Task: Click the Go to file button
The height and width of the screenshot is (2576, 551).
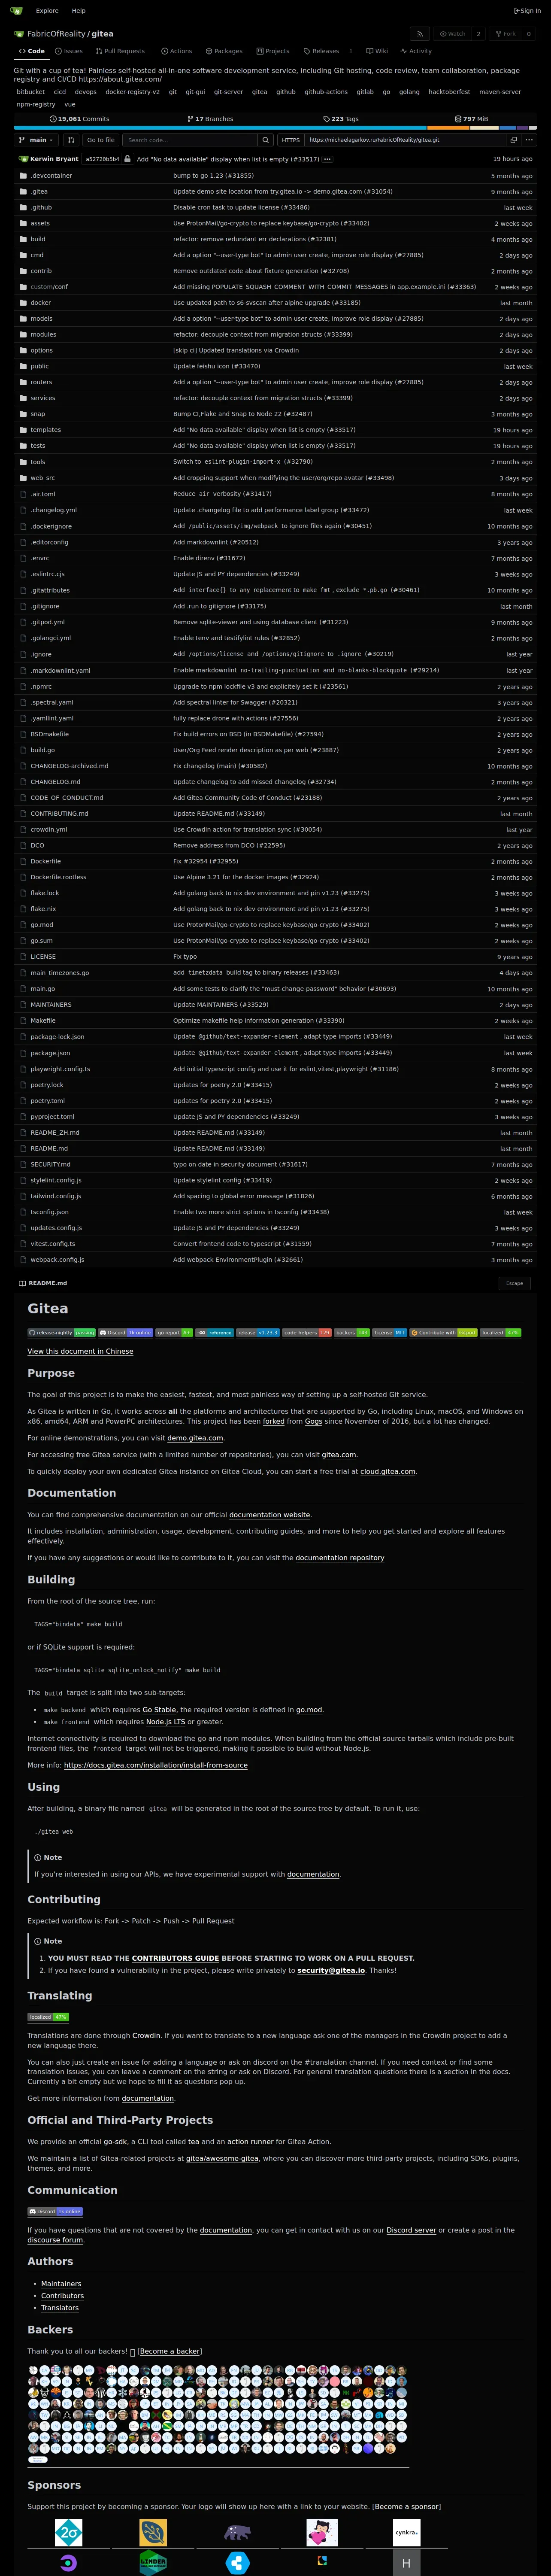Action: pyautogui.click(x=100, y=140)
